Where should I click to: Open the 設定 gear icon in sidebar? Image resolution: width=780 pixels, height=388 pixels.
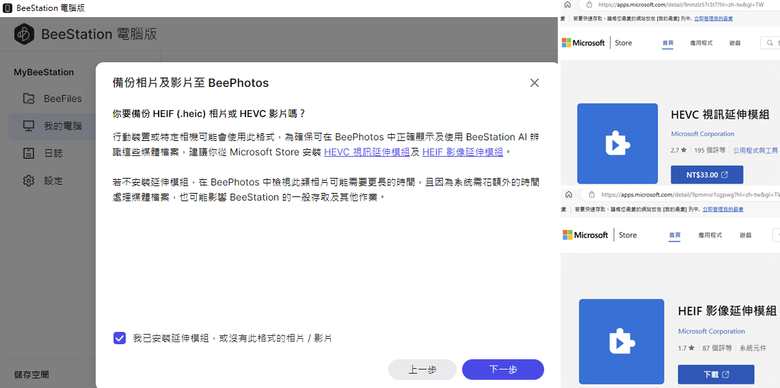(x=29, y=181)
